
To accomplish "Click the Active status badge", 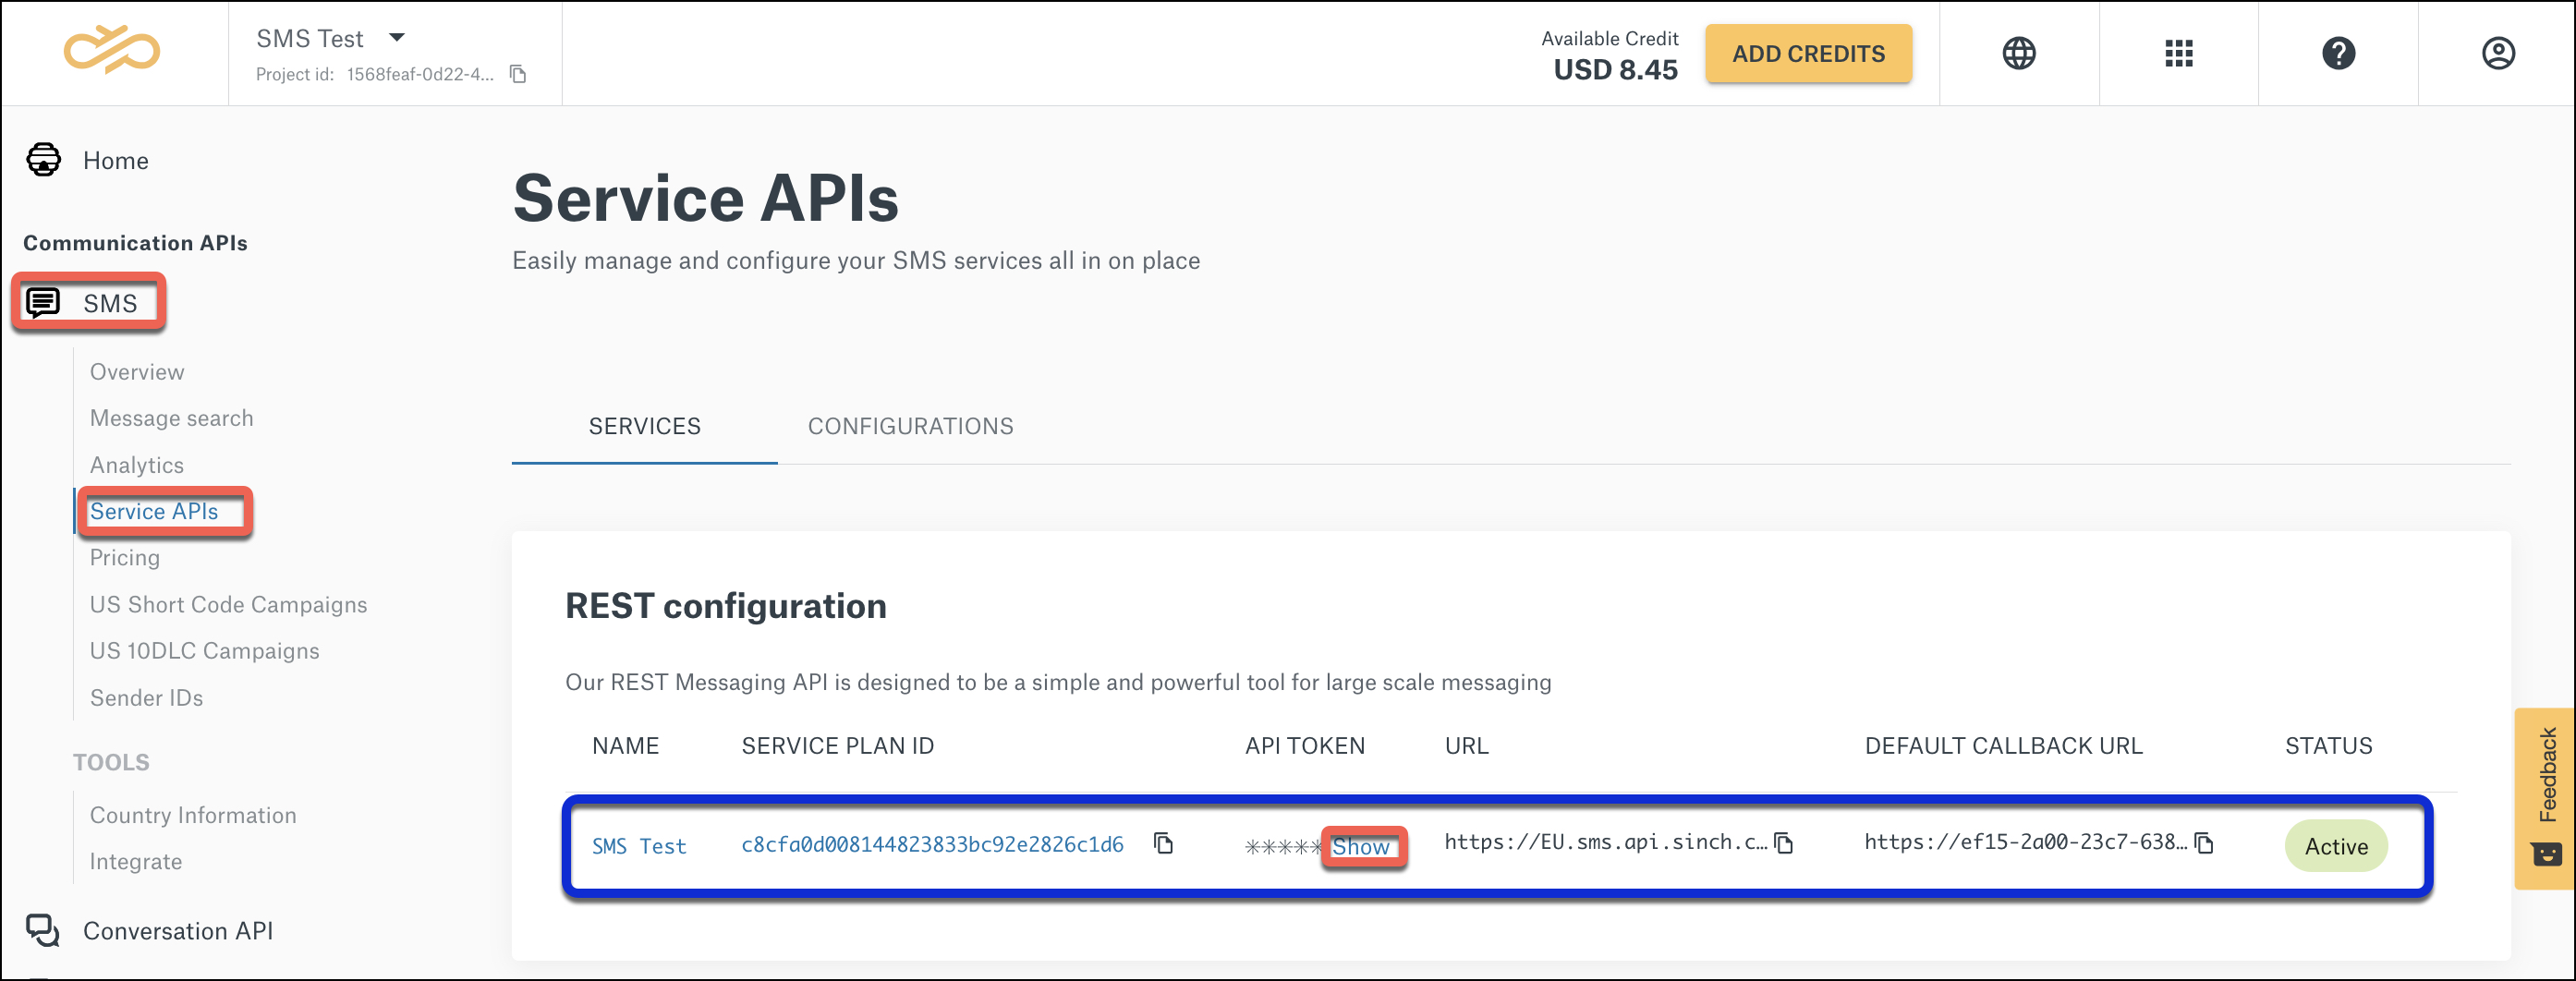I will 2336,845.
